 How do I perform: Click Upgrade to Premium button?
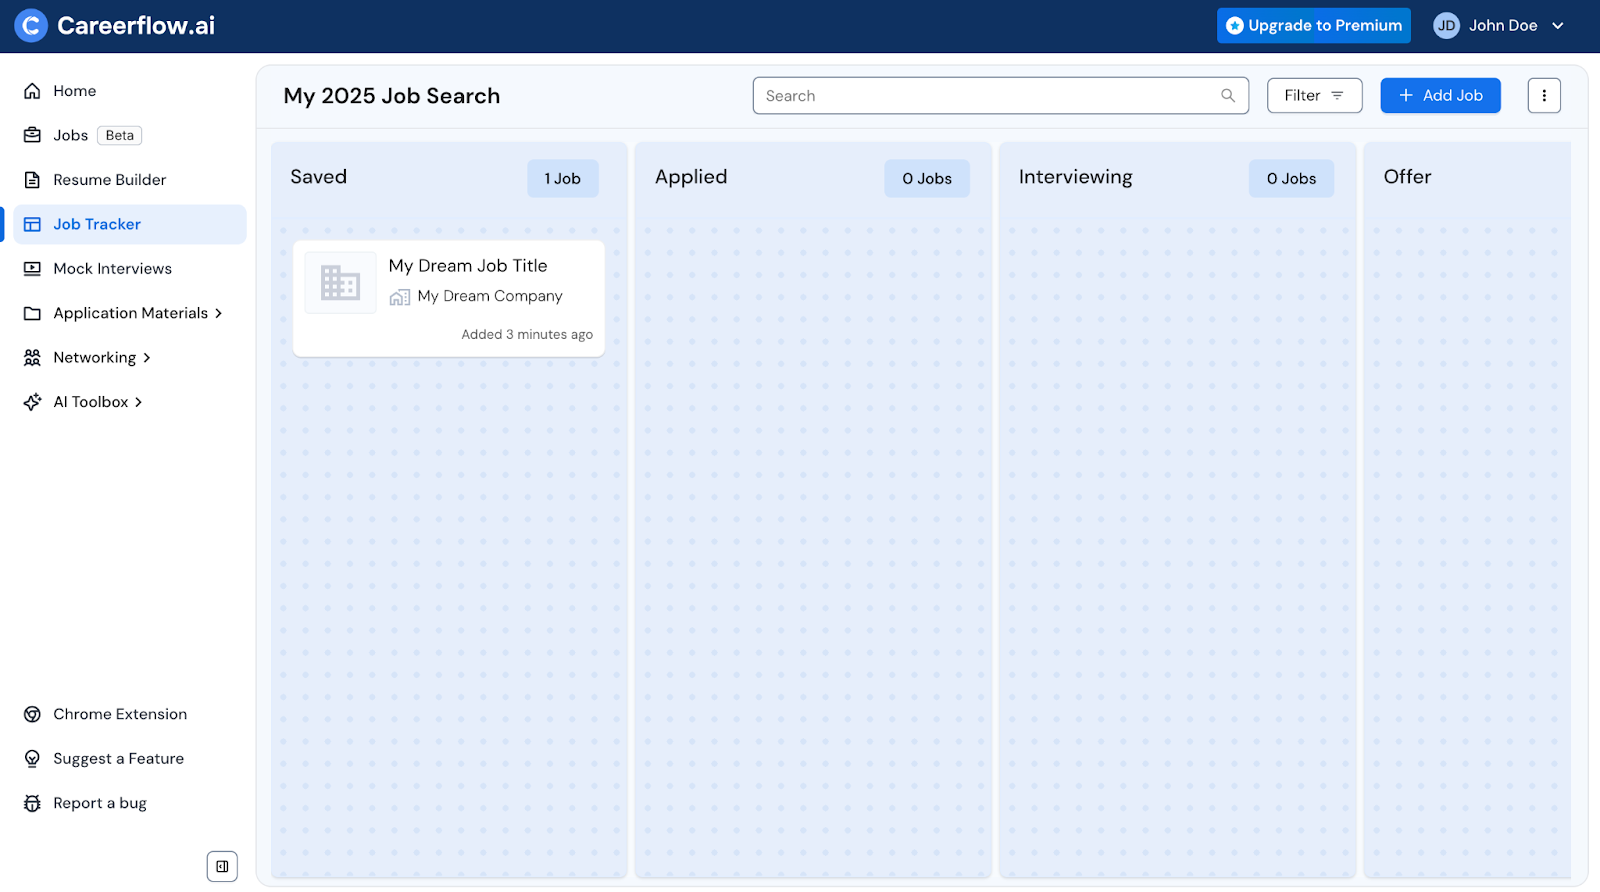coord(1313,26)
